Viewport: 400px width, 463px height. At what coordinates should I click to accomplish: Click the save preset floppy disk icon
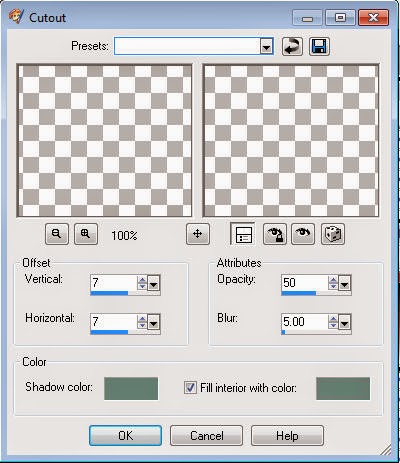coord(319,46)
